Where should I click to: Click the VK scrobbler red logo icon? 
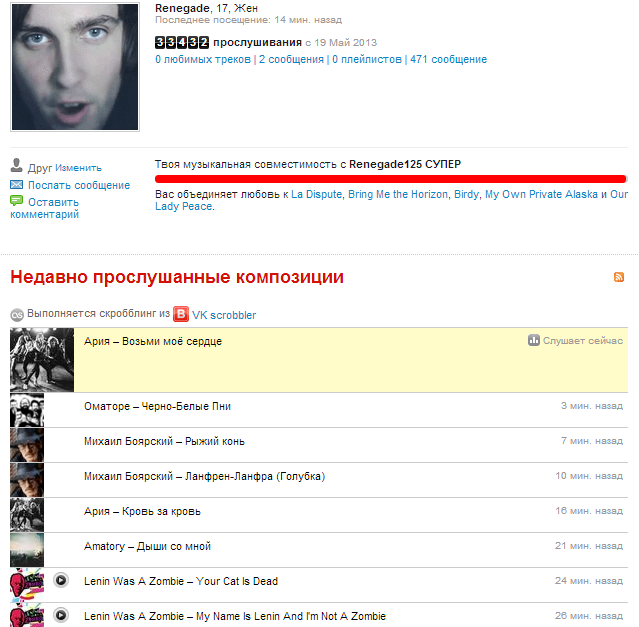tap(181, 314)
